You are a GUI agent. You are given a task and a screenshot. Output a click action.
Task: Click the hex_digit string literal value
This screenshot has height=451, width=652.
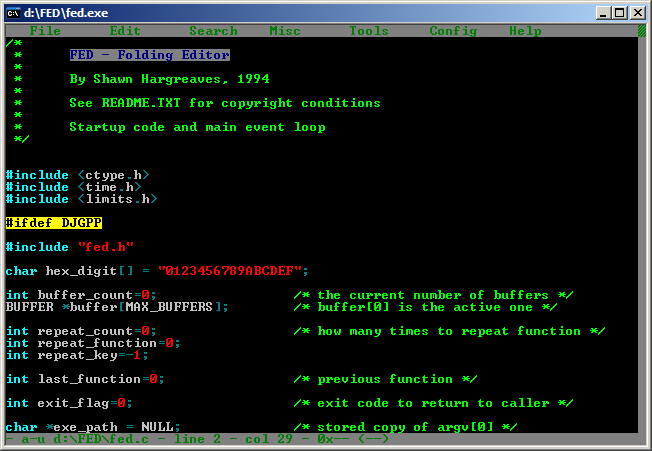click(233, 271)
